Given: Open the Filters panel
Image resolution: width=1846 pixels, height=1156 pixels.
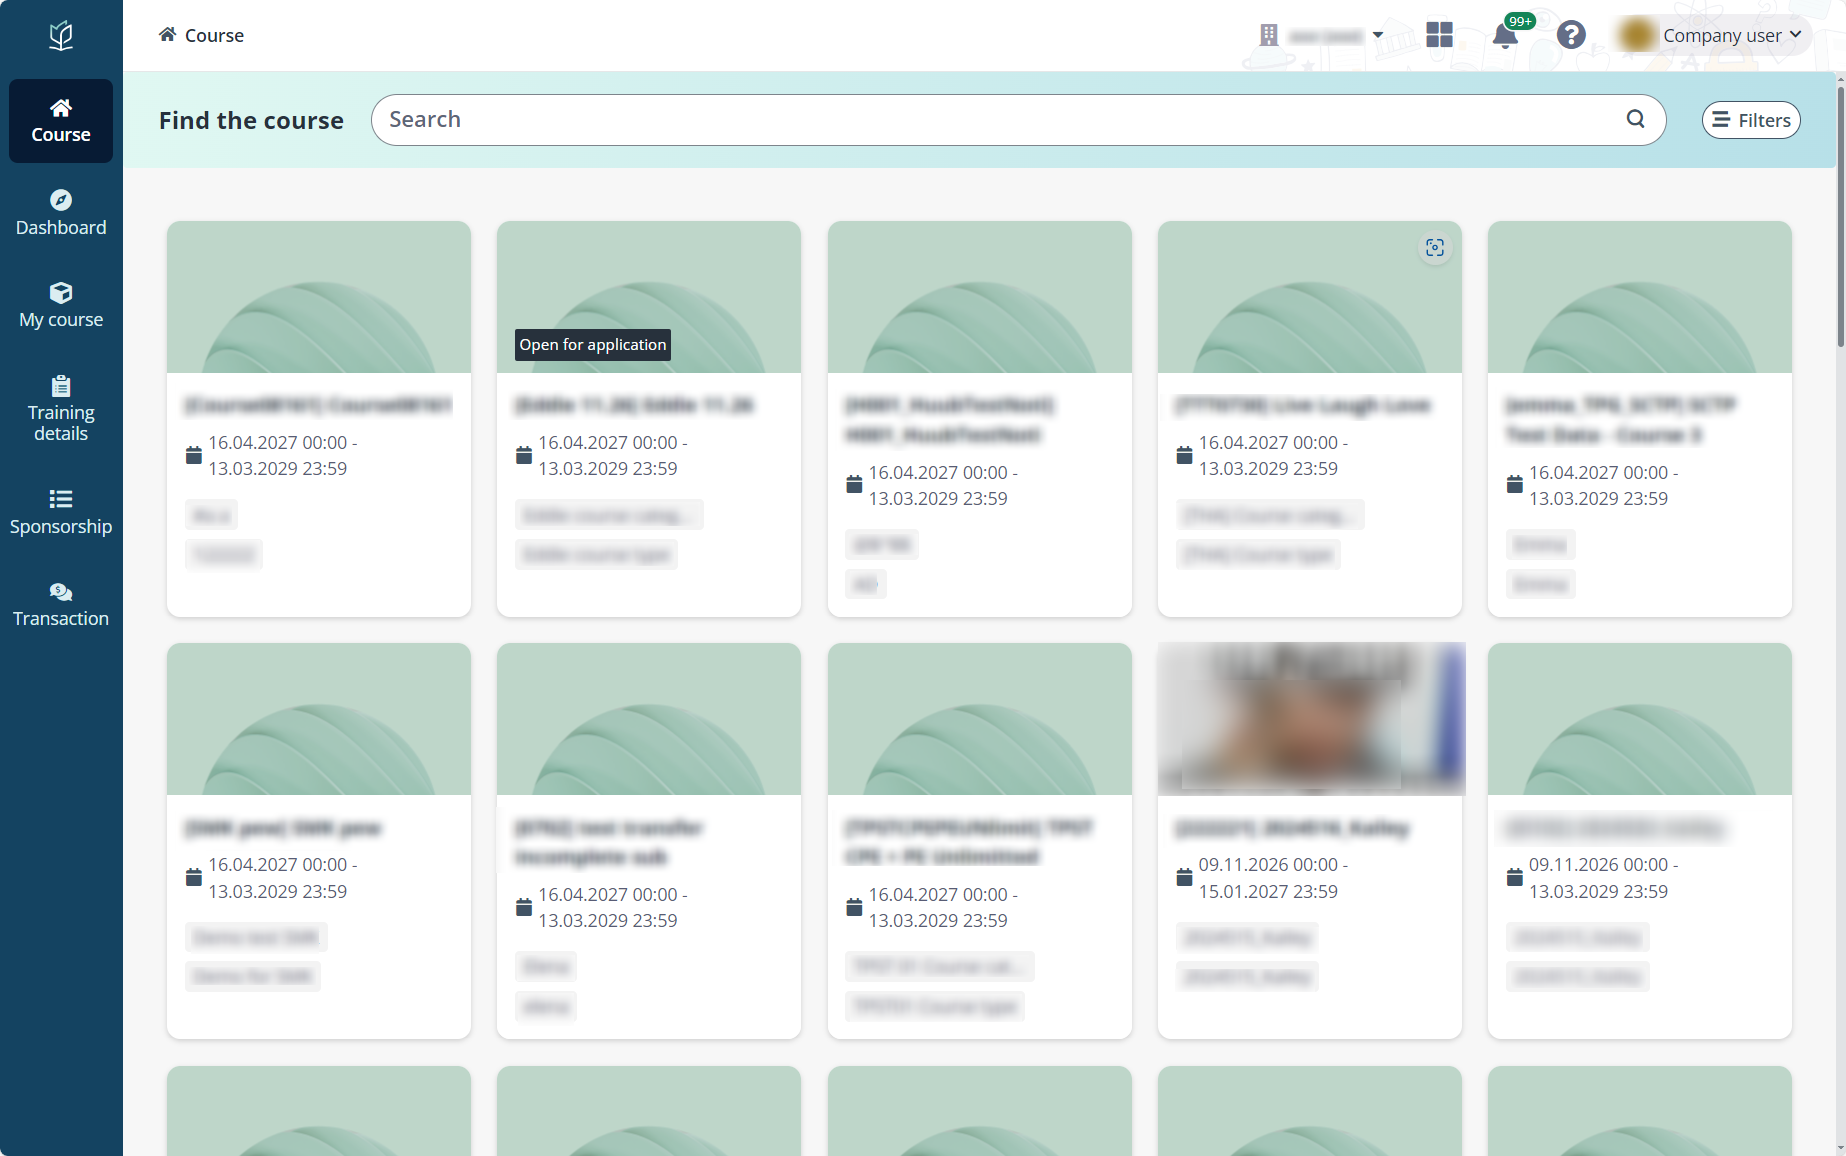Looking at the screenshot, I should 1750,119.
